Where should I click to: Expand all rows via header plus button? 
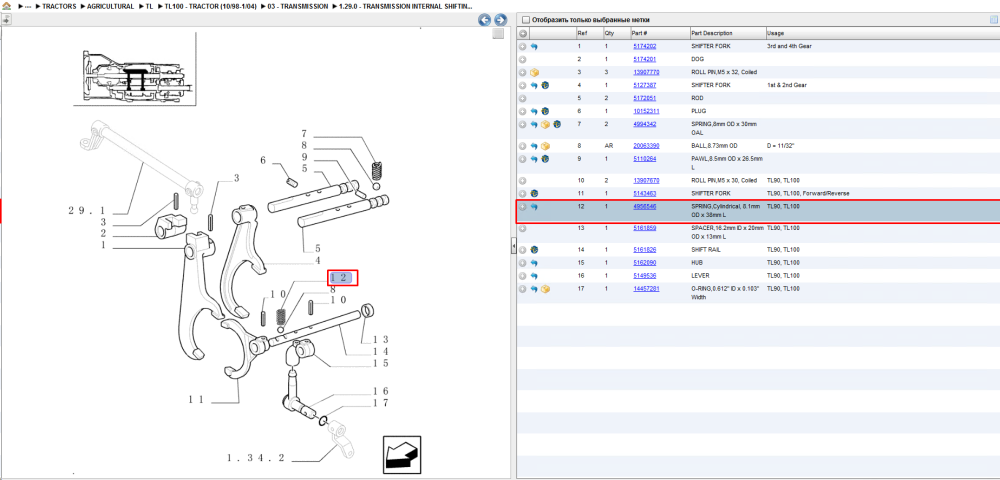tap(523, 33)
